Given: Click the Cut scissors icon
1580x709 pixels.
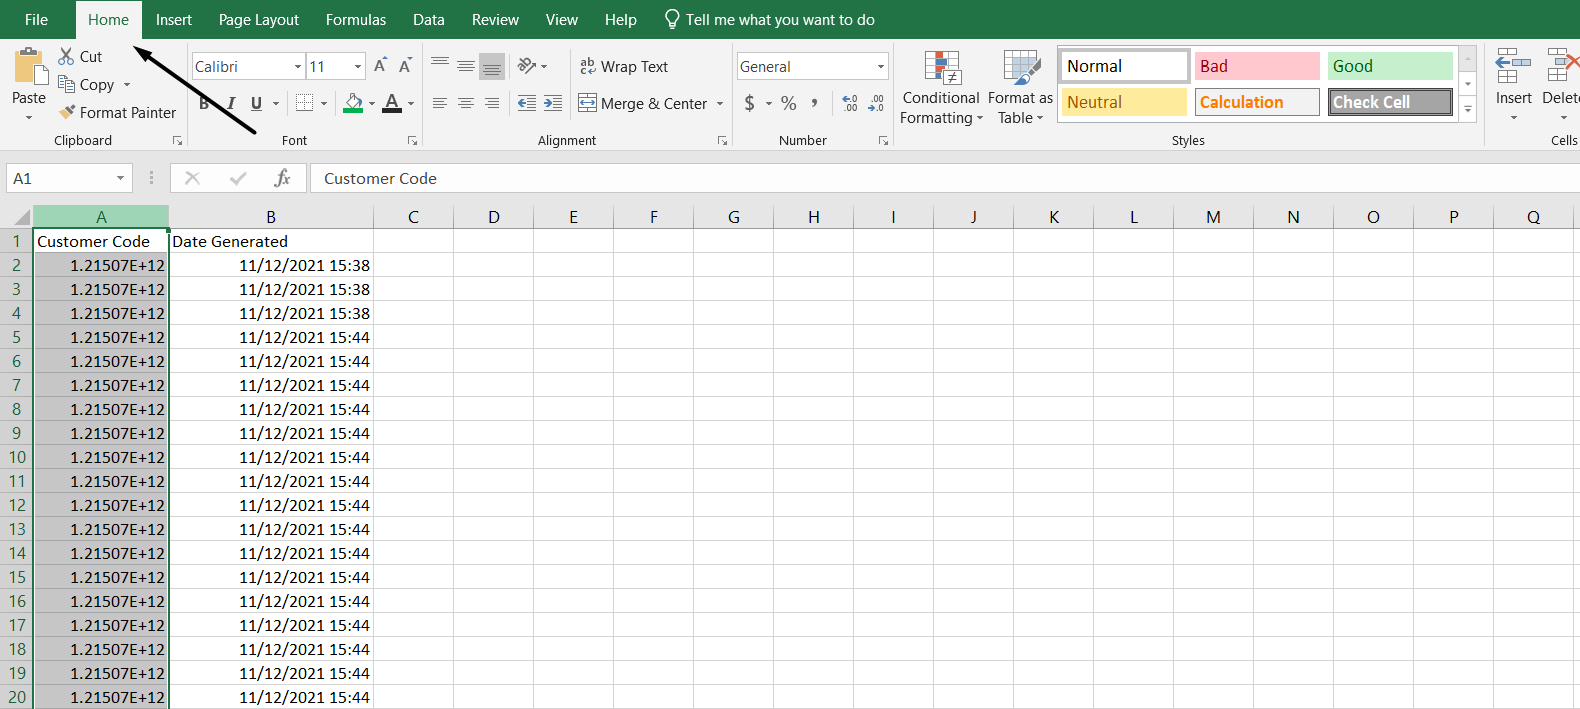Looking at the screenshot, I should pyautogui.click(x=67, y=56).
